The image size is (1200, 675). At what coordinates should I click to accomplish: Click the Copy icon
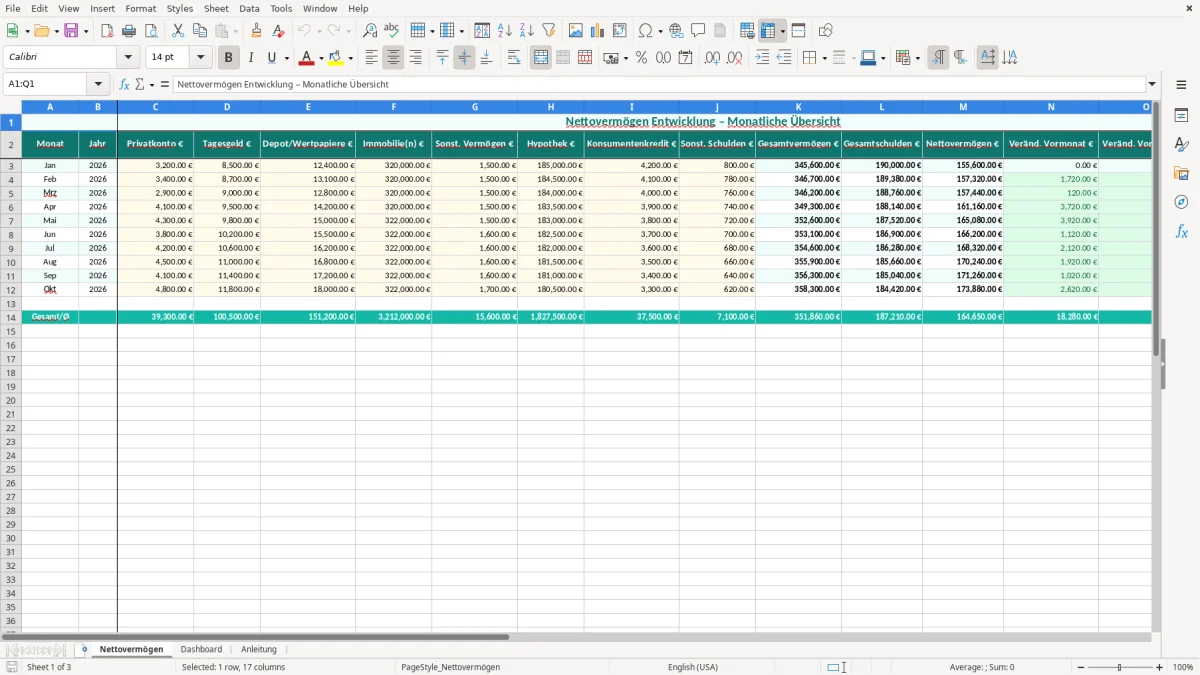pos(200,31)
